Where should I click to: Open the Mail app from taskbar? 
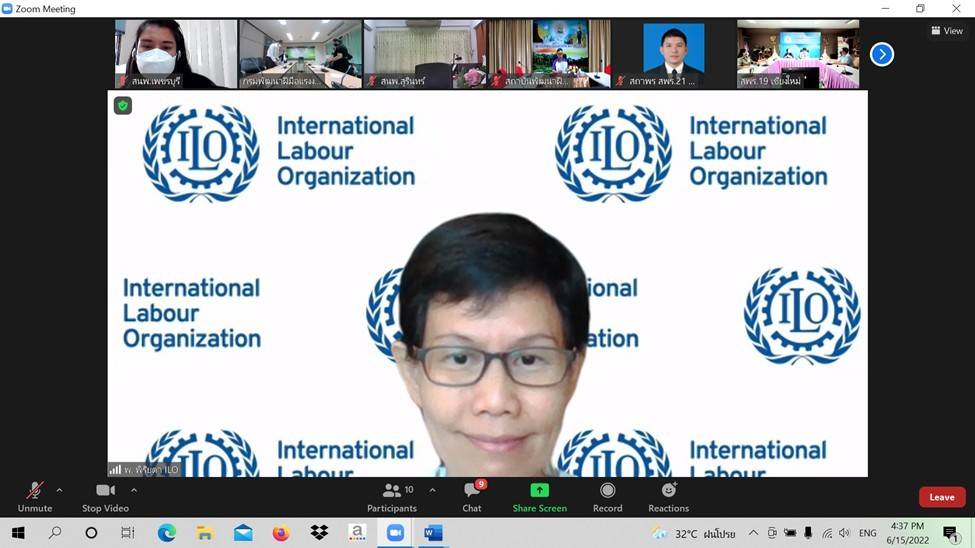click(243, 533)
